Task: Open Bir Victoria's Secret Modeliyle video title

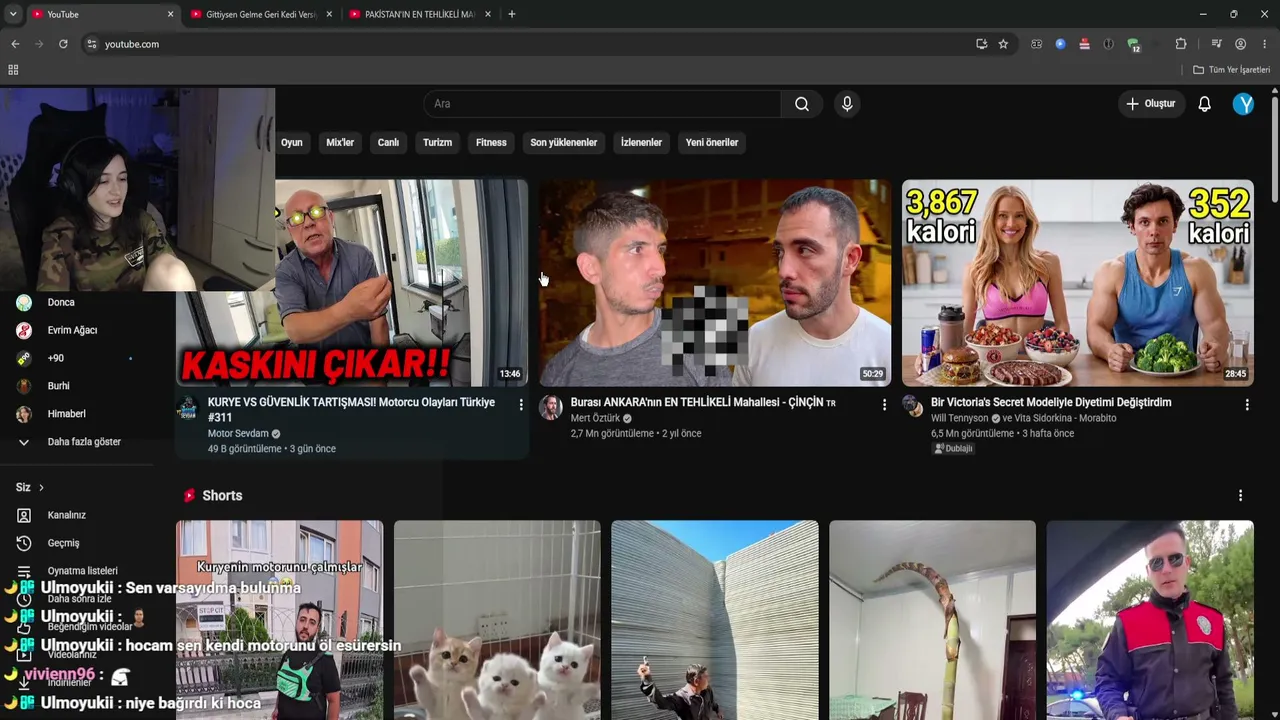Action: pyautogui.click(x=1051, y=403)
